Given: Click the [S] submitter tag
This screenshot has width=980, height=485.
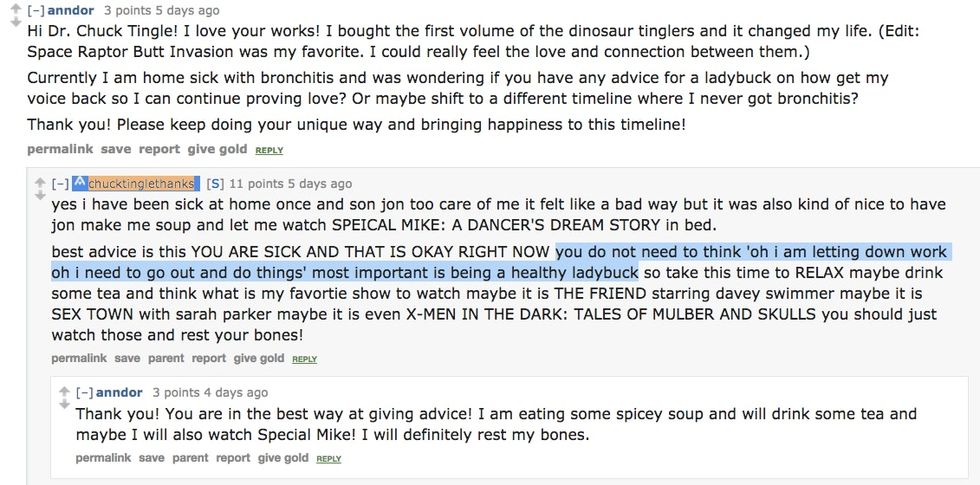Looking at the screenshot, I should point(214,184).
